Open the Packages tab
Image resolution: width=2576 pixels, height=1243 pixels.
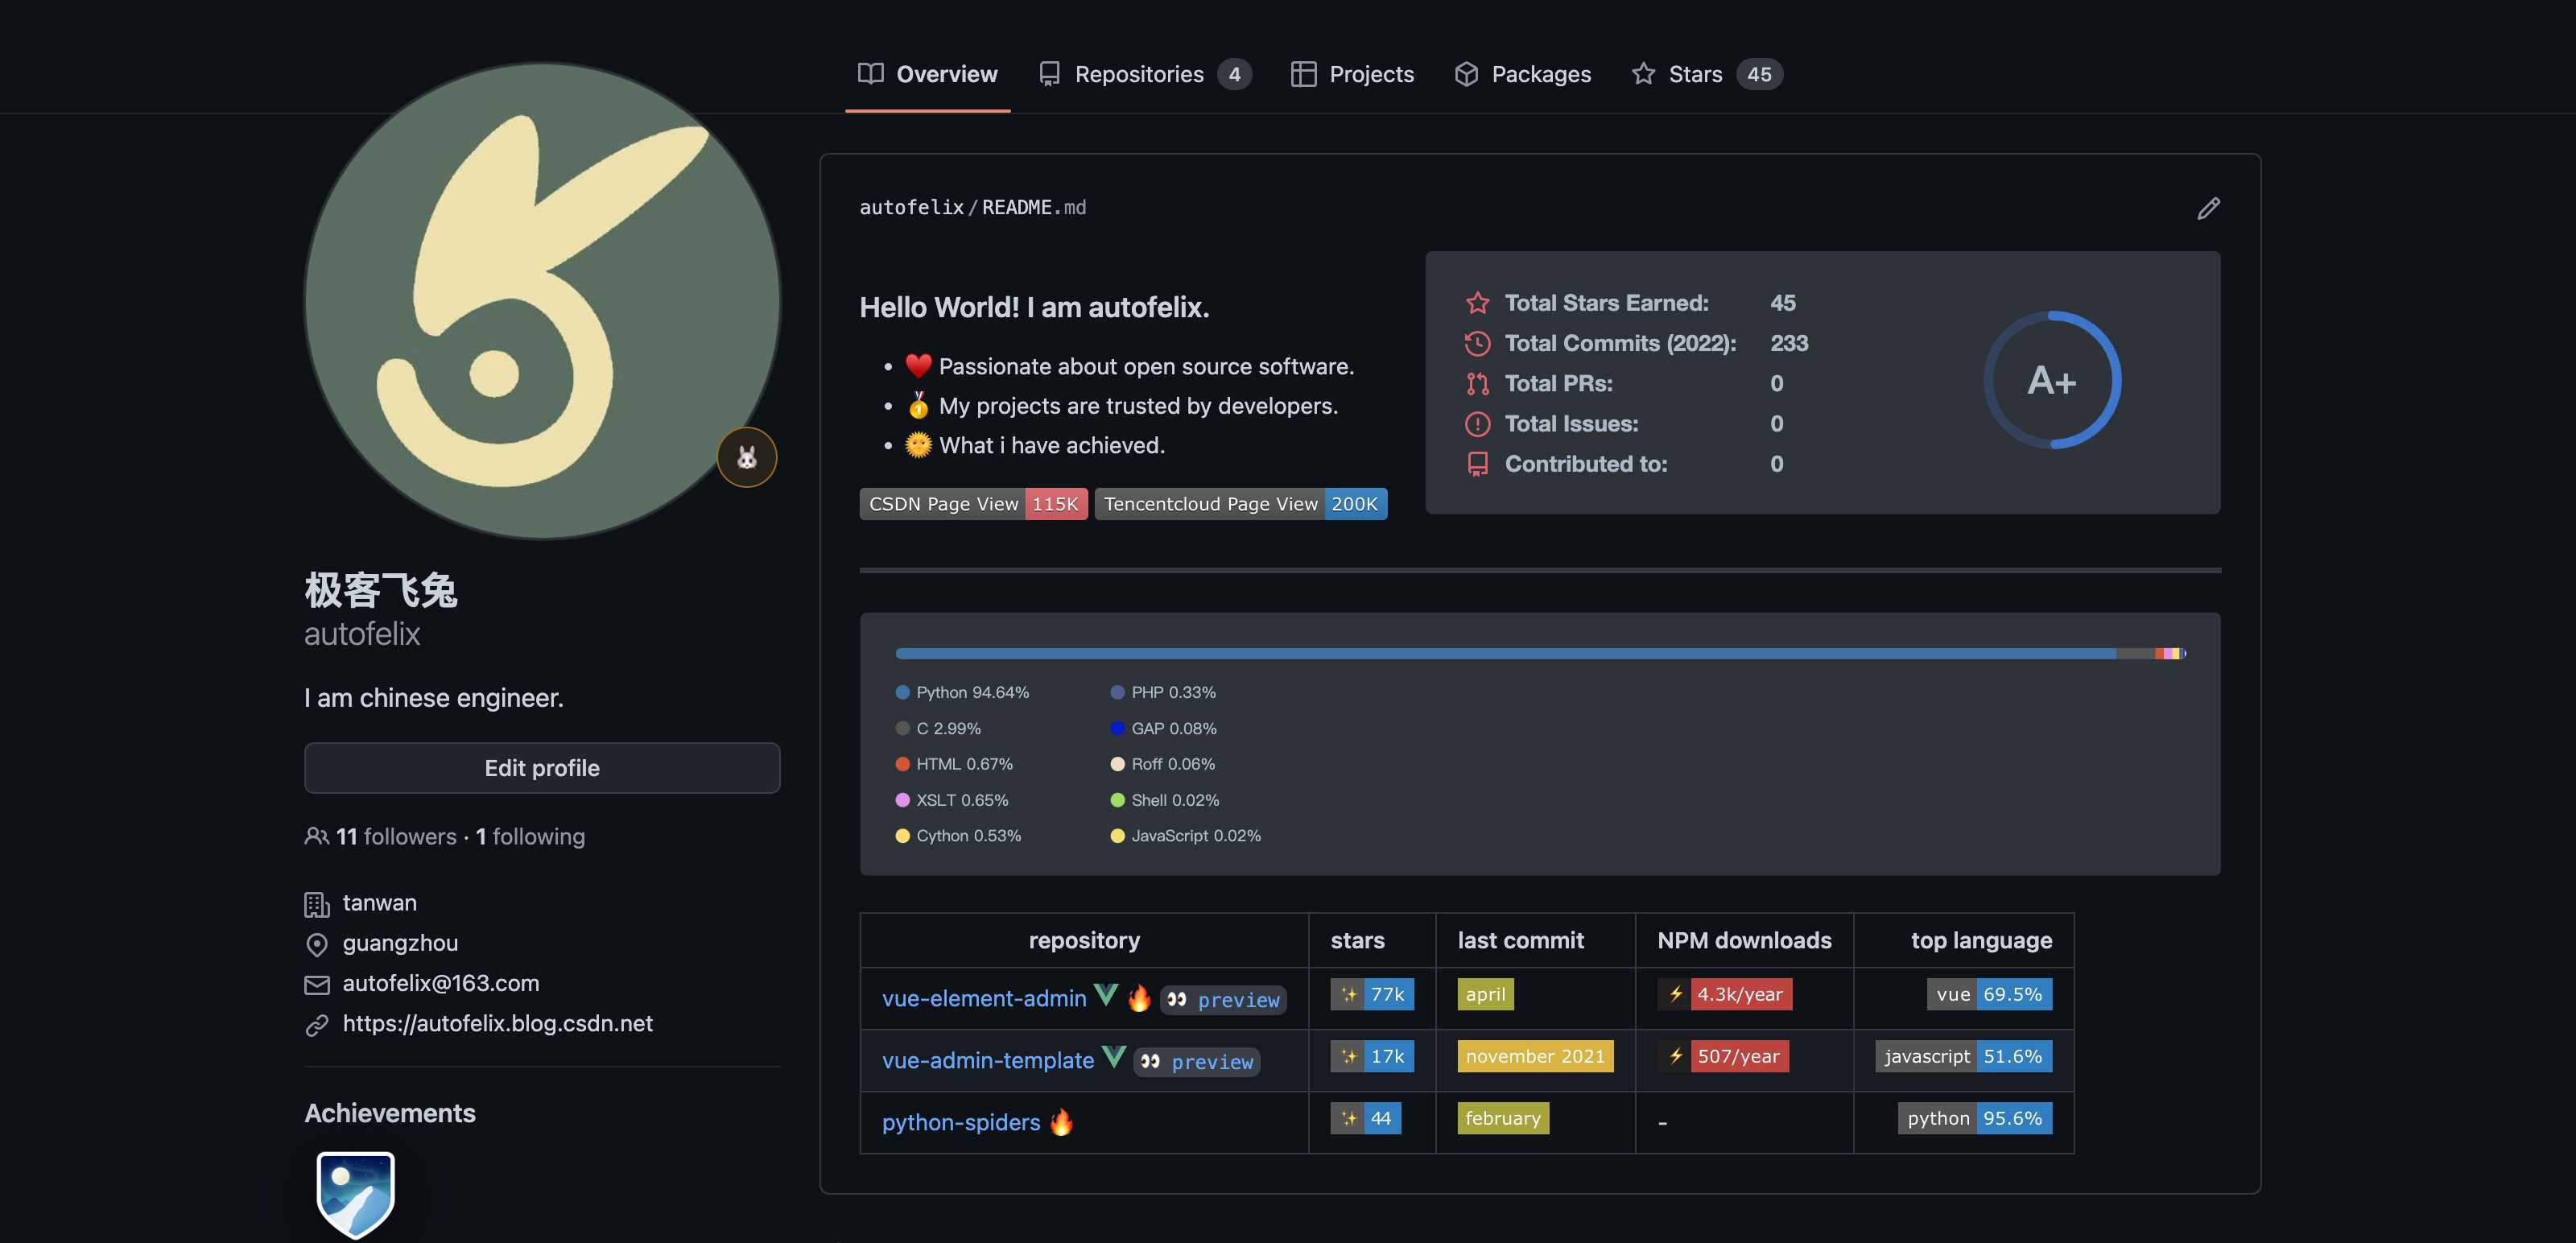tap(1522, 74)
